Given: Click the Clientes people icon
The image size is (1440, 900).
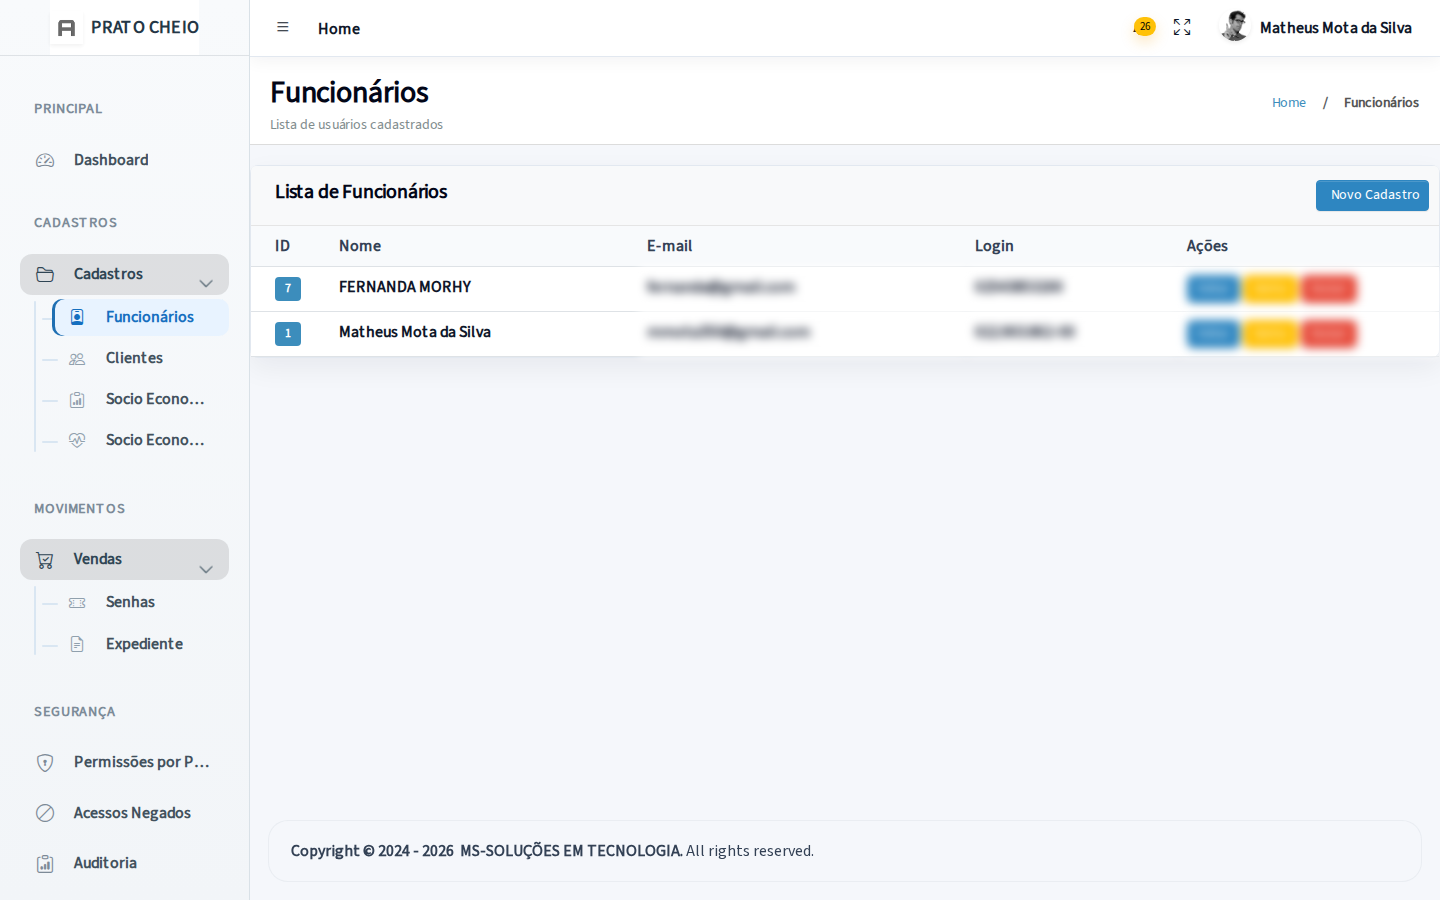Looking at the screenshot, I should (x=77, y=359).
